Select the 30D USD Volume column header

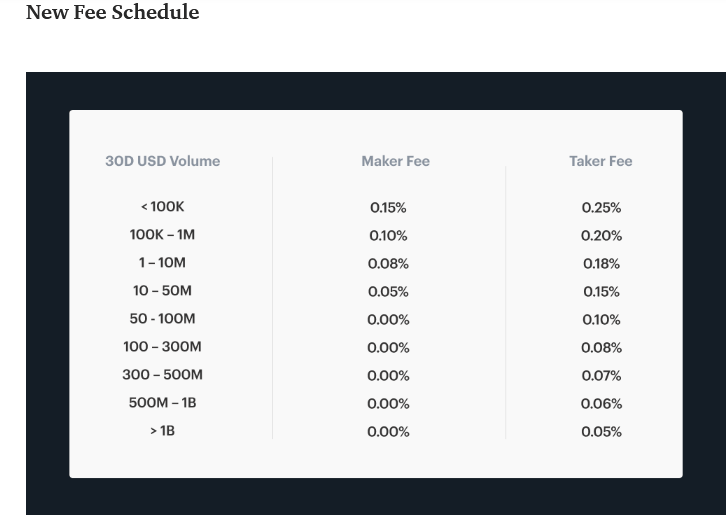[163, 161]
